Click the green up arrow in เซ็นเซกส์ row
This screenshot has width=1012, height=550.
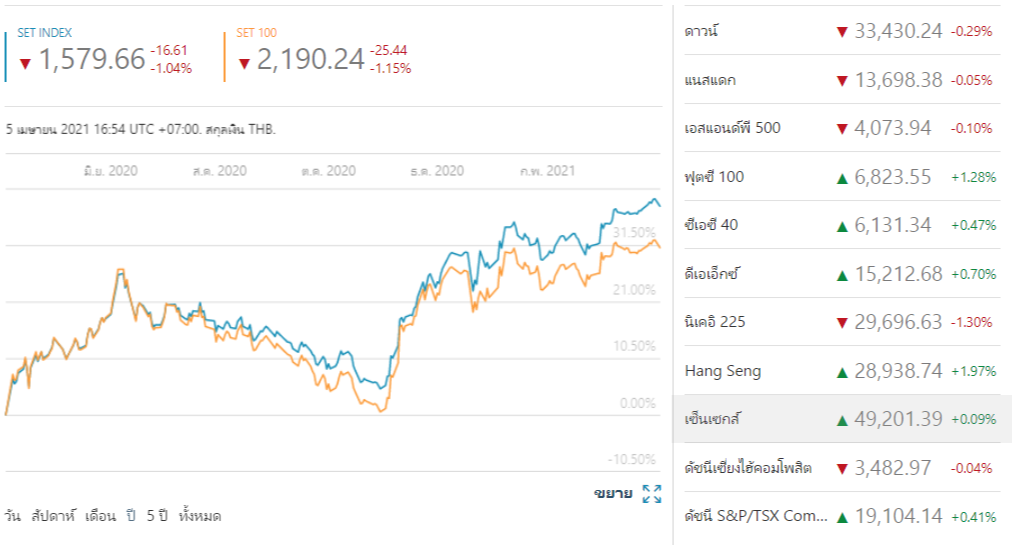tap(841, 420)
